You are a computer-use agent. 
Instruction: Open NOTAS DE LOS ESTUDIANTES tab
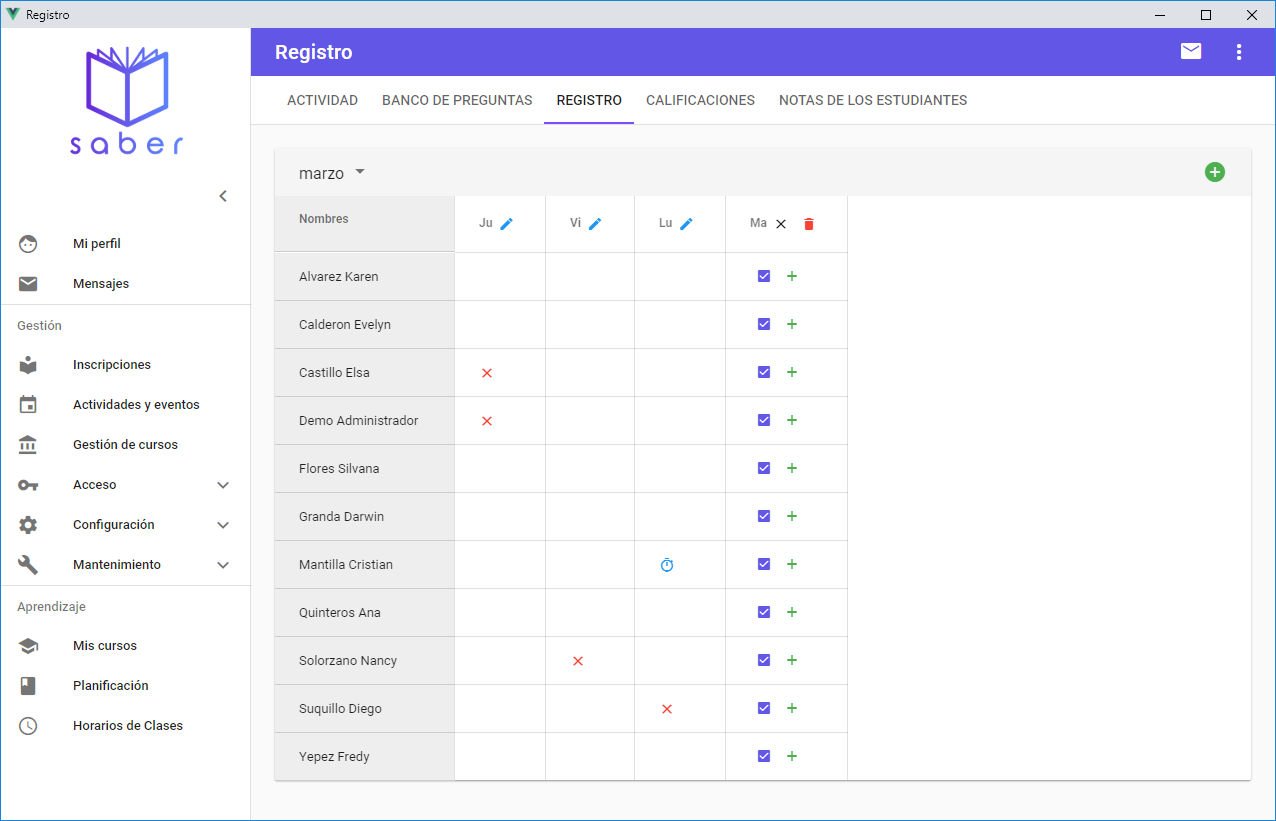pyautogui.click(x=873, y=100)
